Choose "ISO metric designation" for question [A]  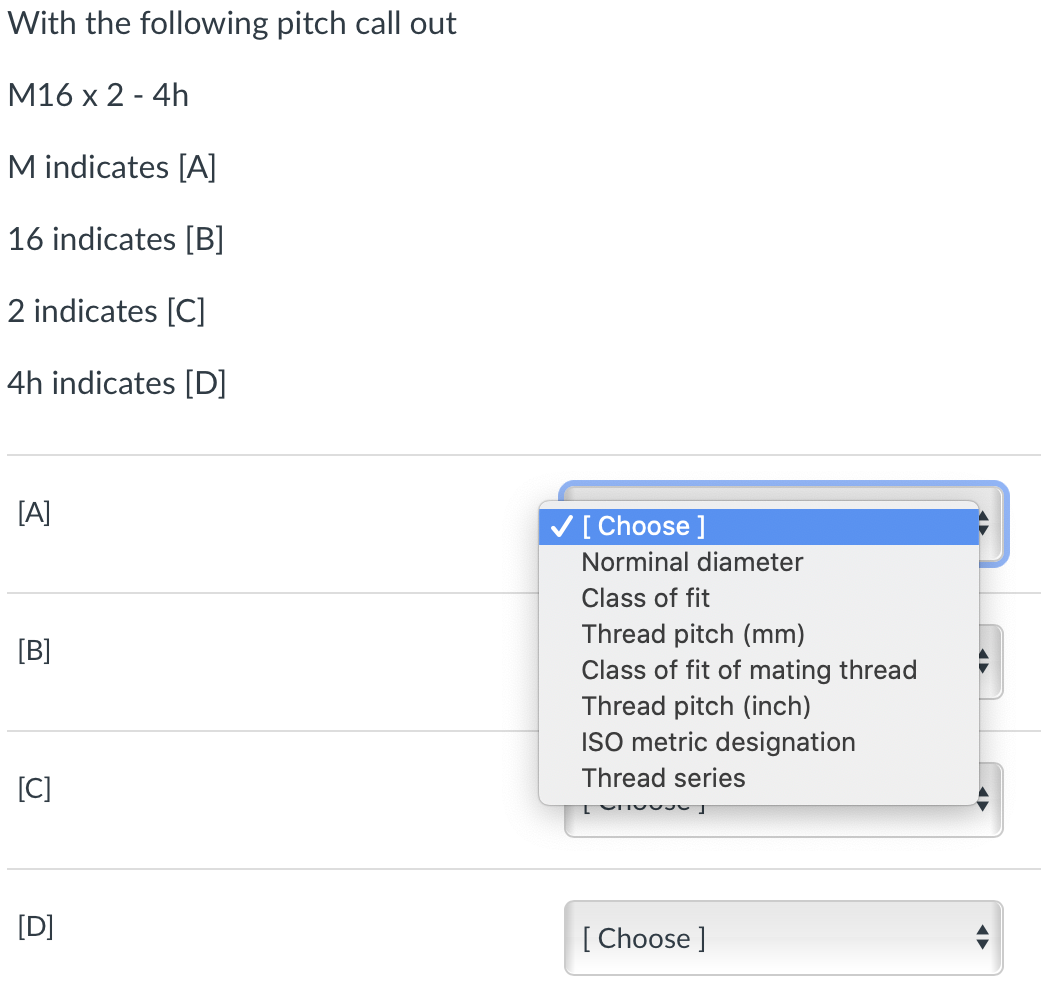coord(718,742)
